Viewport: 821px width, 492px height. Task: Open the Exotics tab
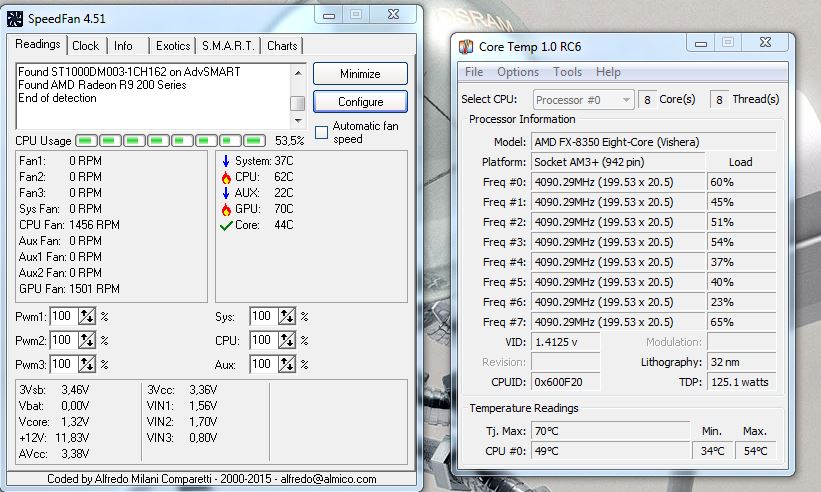click(x=173, y=46)
